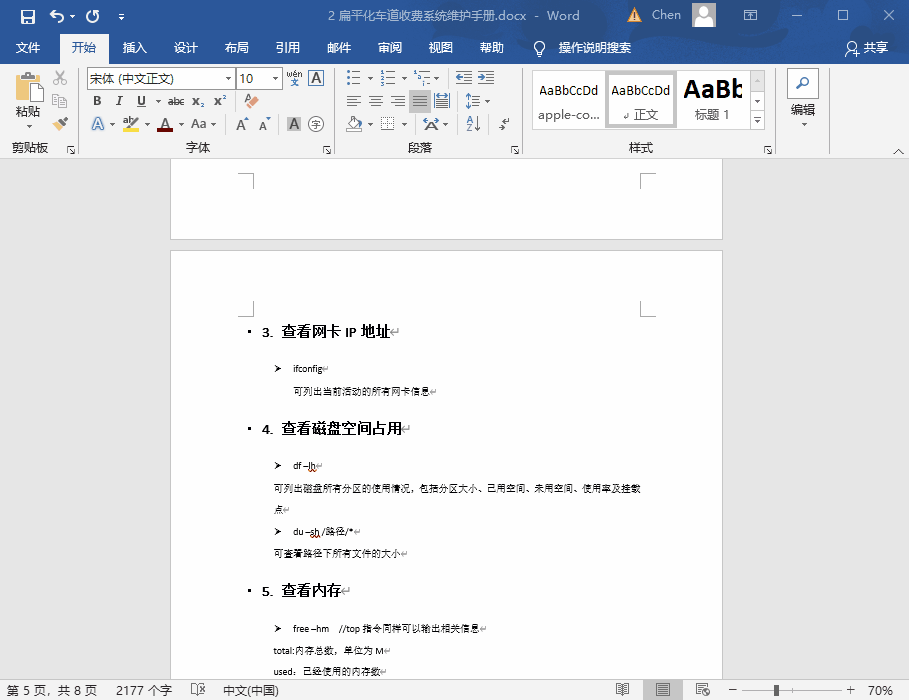Save the document with the floppy disk icon
This screenshot has width=909, height=700.
(x=27, y=16)
